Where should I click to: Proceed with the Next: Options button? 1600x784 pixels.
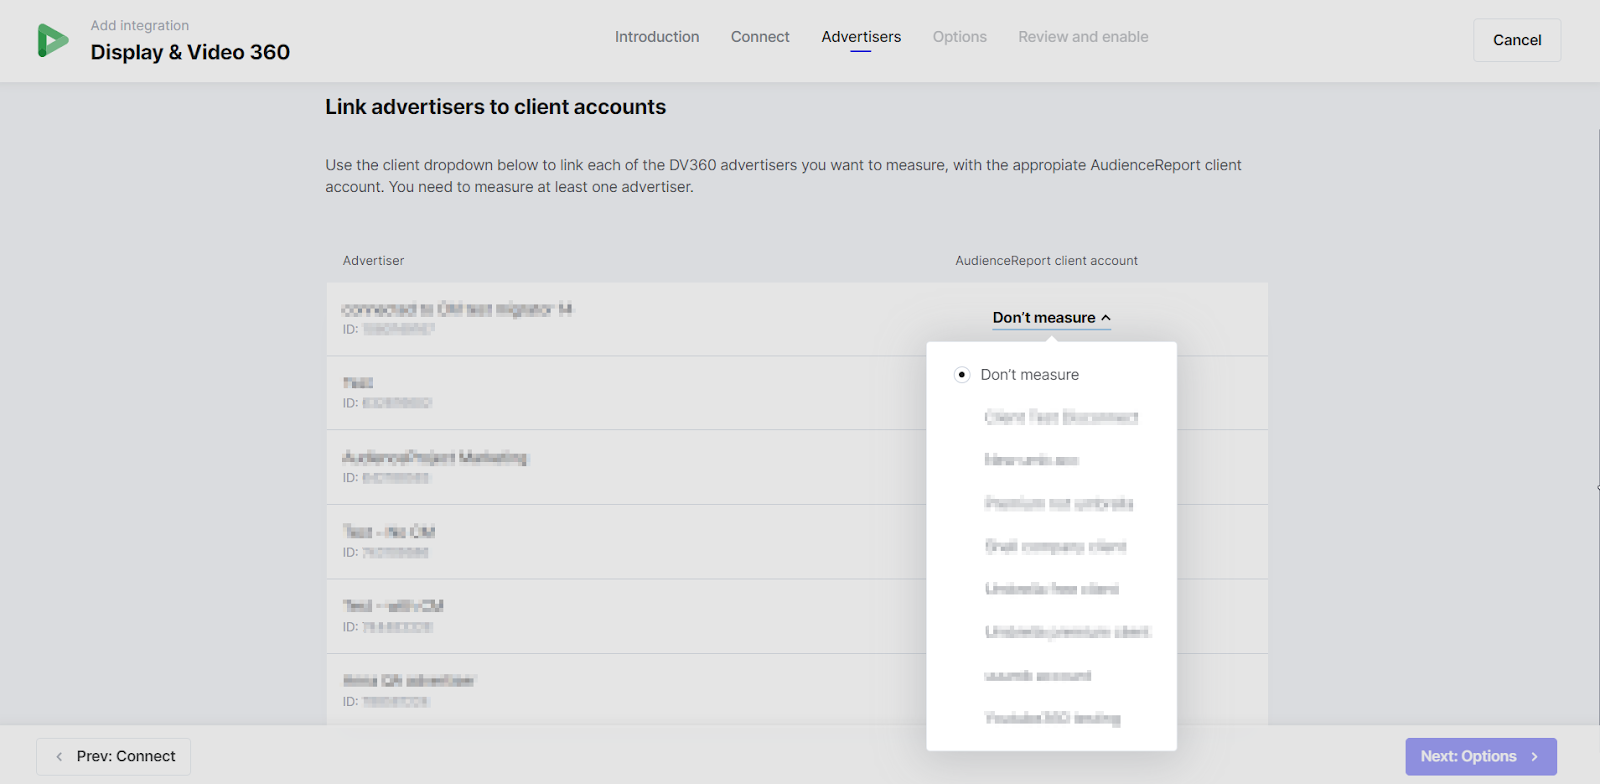tap(1481, 757)
